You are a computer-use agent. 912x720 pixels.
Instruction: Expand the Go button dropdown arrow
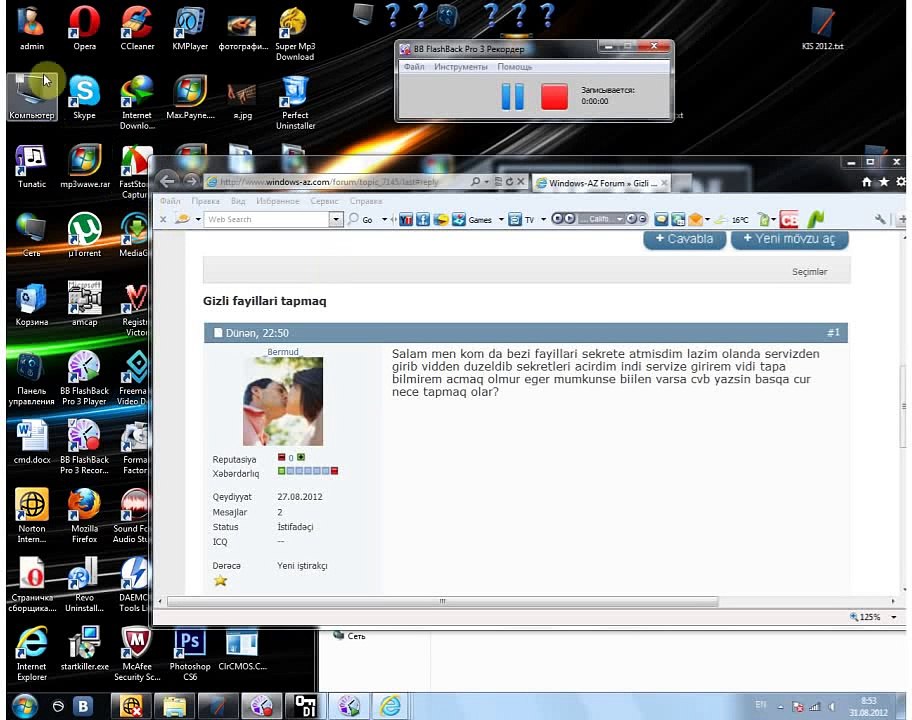384,220
